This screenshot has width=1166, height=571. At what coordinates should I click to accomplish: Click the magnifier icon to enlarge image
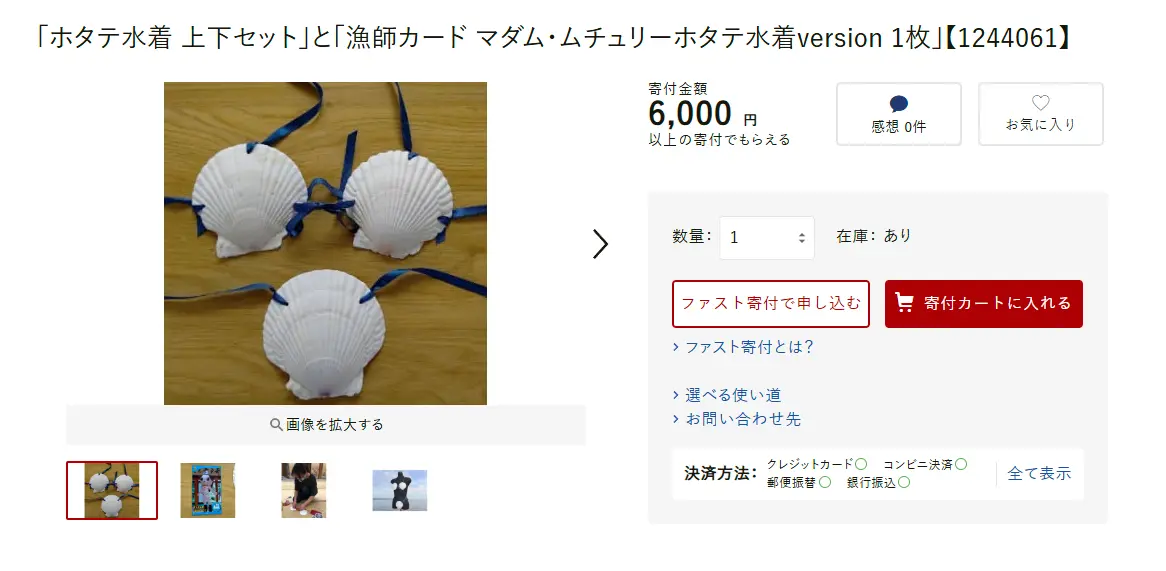(276, 425)
